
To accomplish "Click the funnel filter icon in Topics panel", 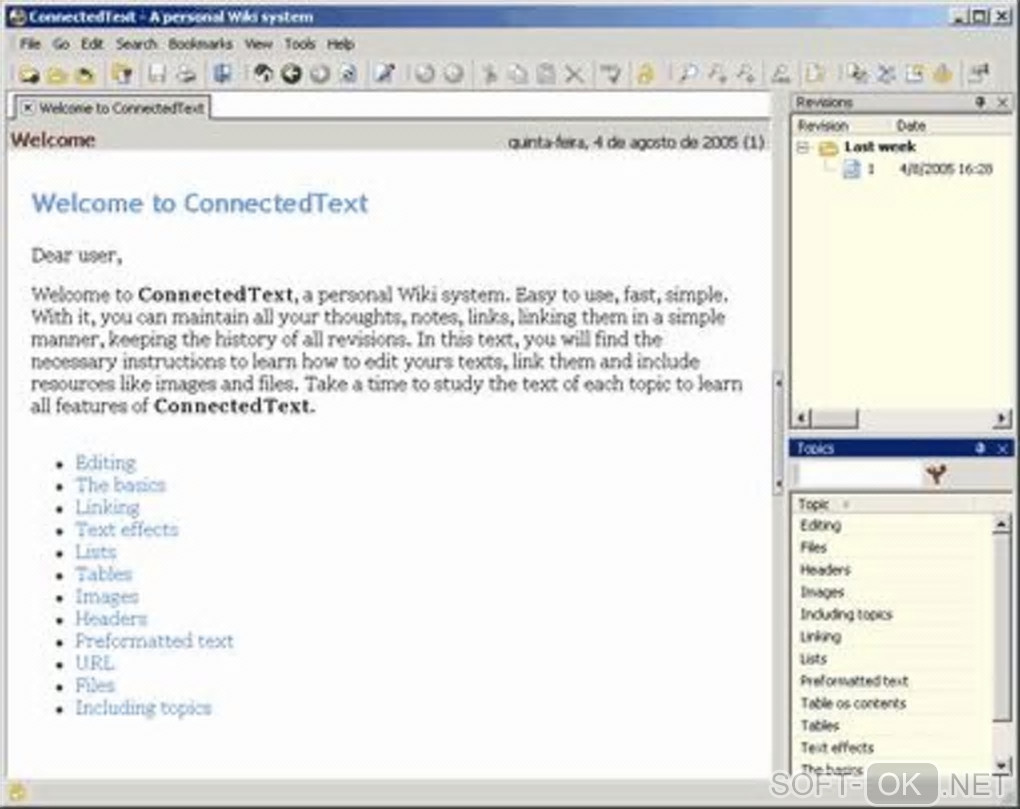I will pyautogui.click(x=935, y=474).
